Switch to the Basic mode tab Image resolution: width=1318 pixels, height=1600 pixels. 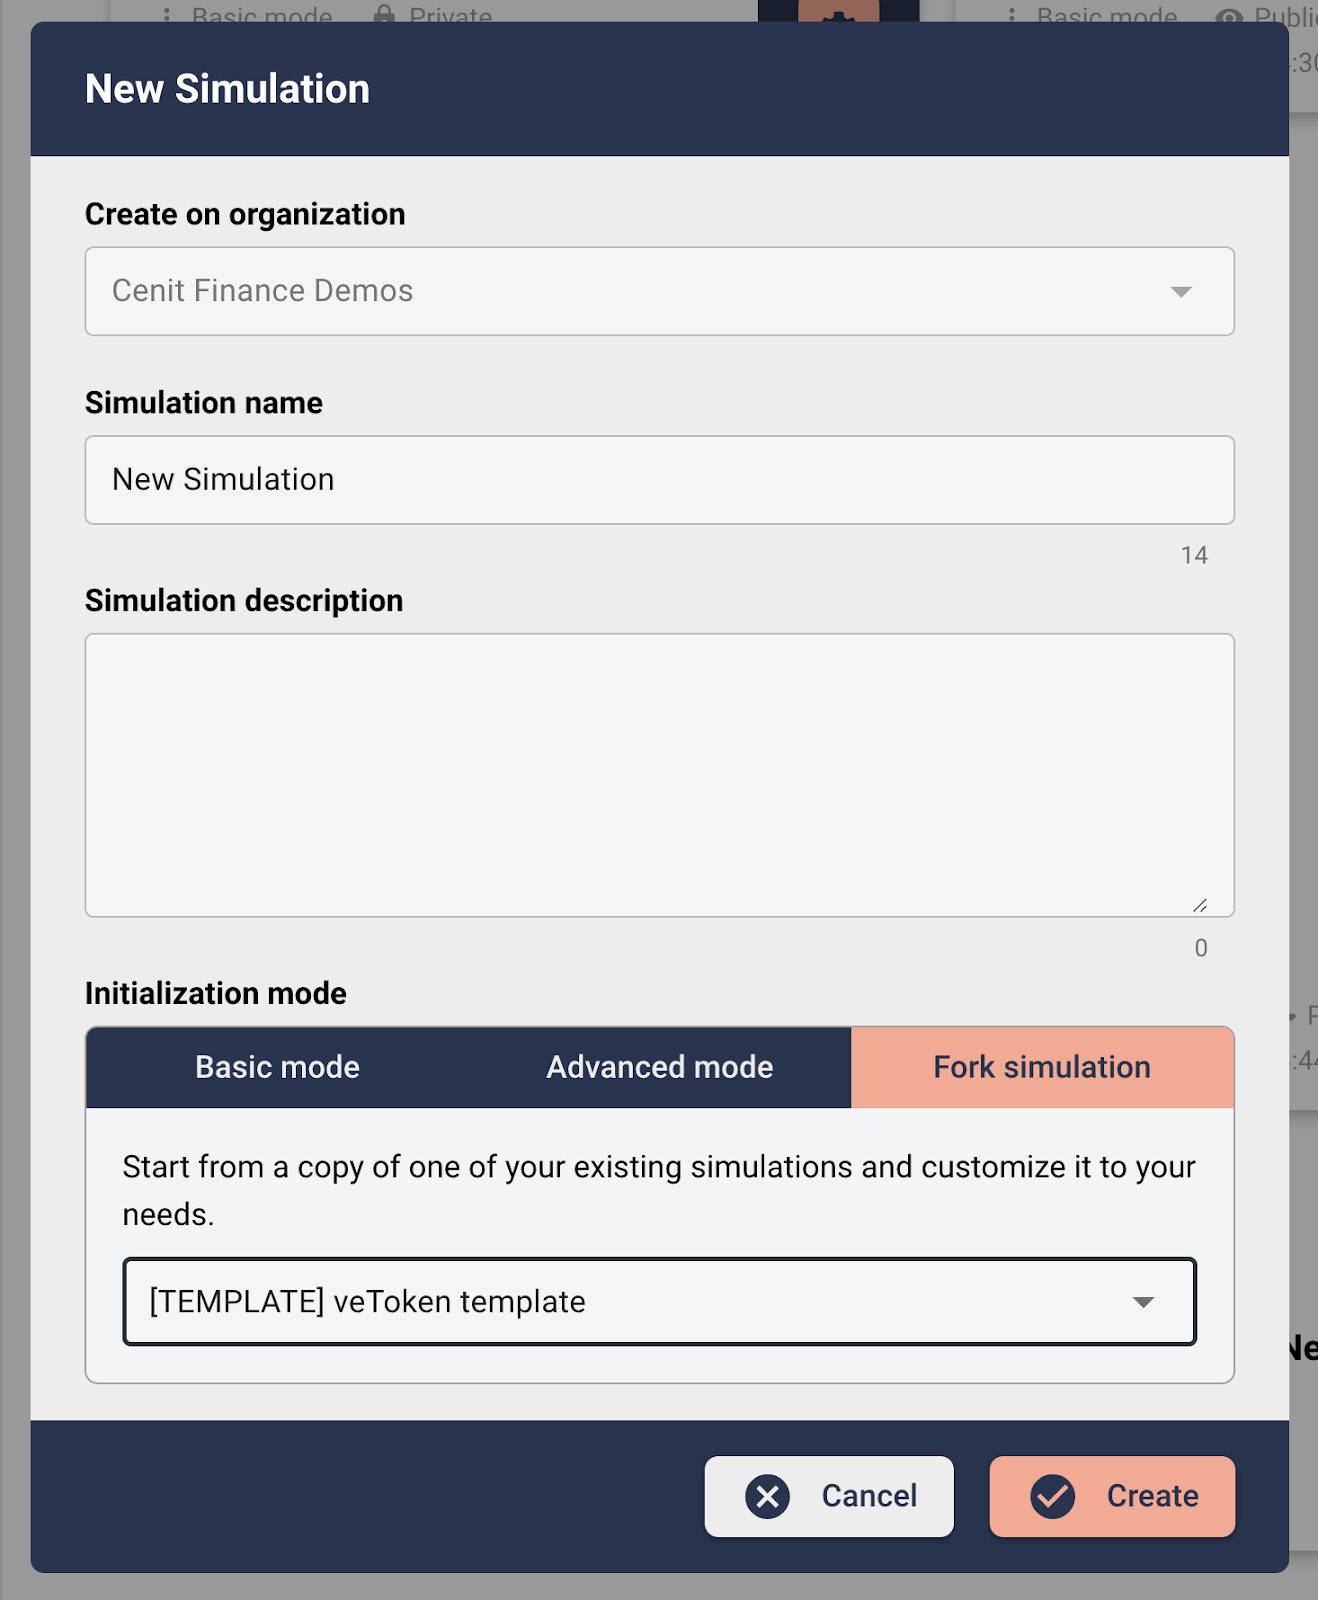[x=277, y=1067]
